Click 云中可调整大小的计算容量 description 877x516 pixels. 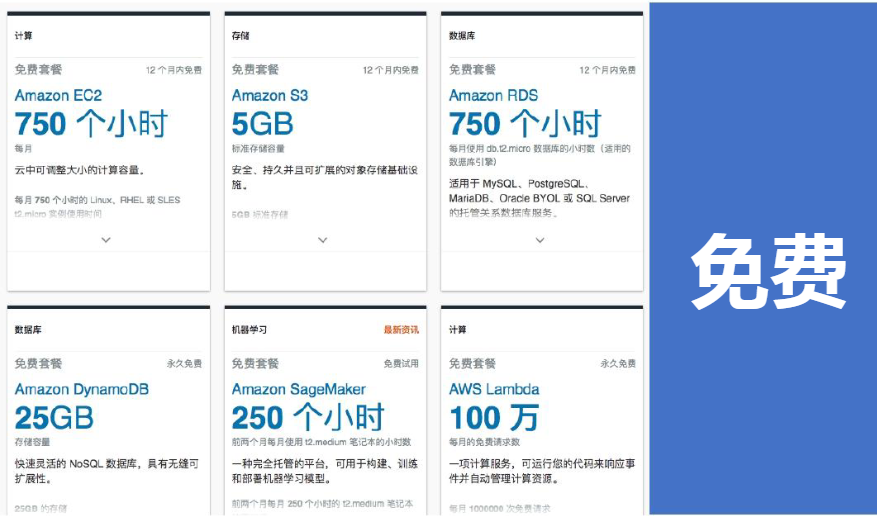pos(81,170)
